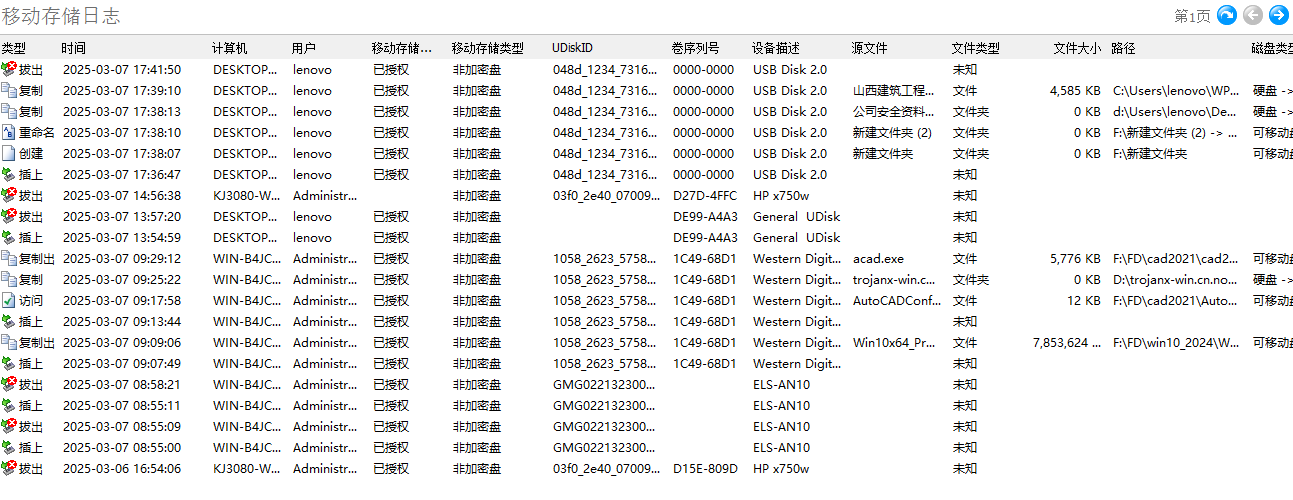Click the plug-in icon in the 09:13:44 row
Viewport: 1293px width, 500px height.
coord(9,321)
